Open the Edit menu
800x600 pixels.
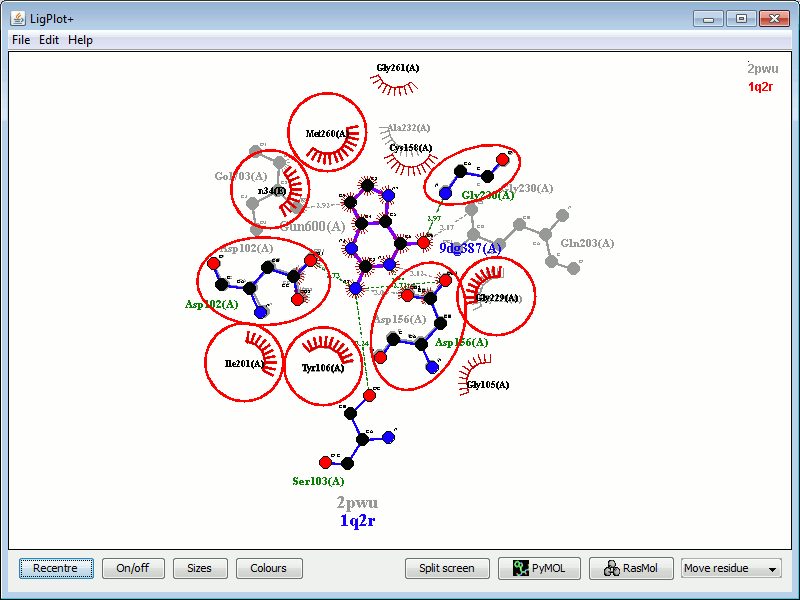click(x=49, y=40)
